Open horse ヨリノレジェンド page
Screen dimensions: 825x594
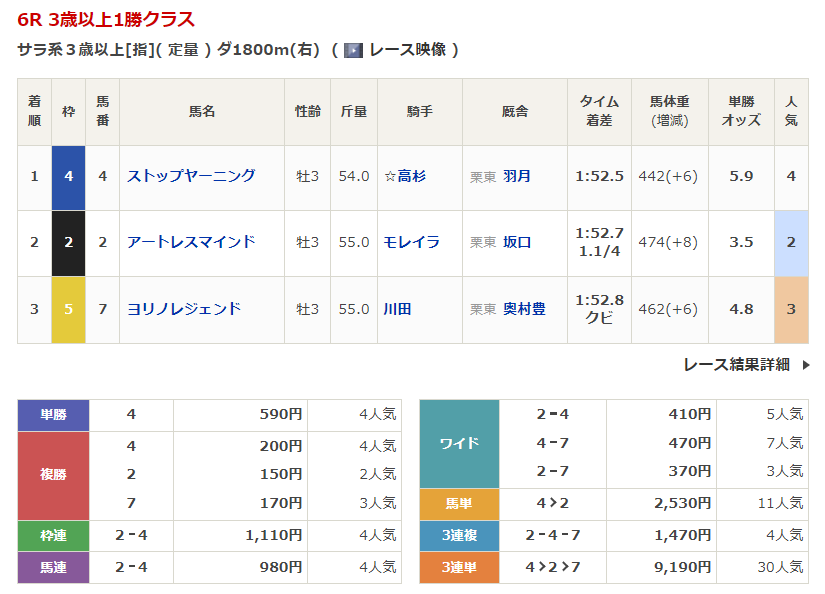tap(184, 309)
